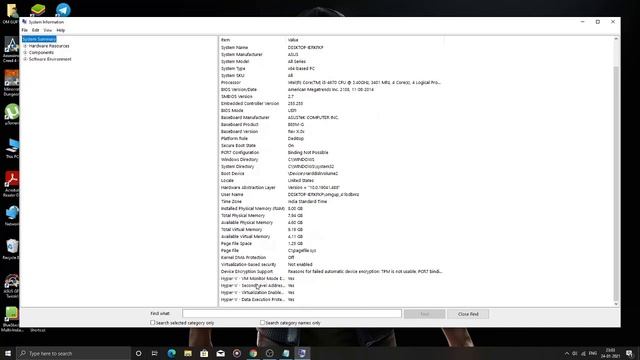Click the Find button

pos(424,314)
